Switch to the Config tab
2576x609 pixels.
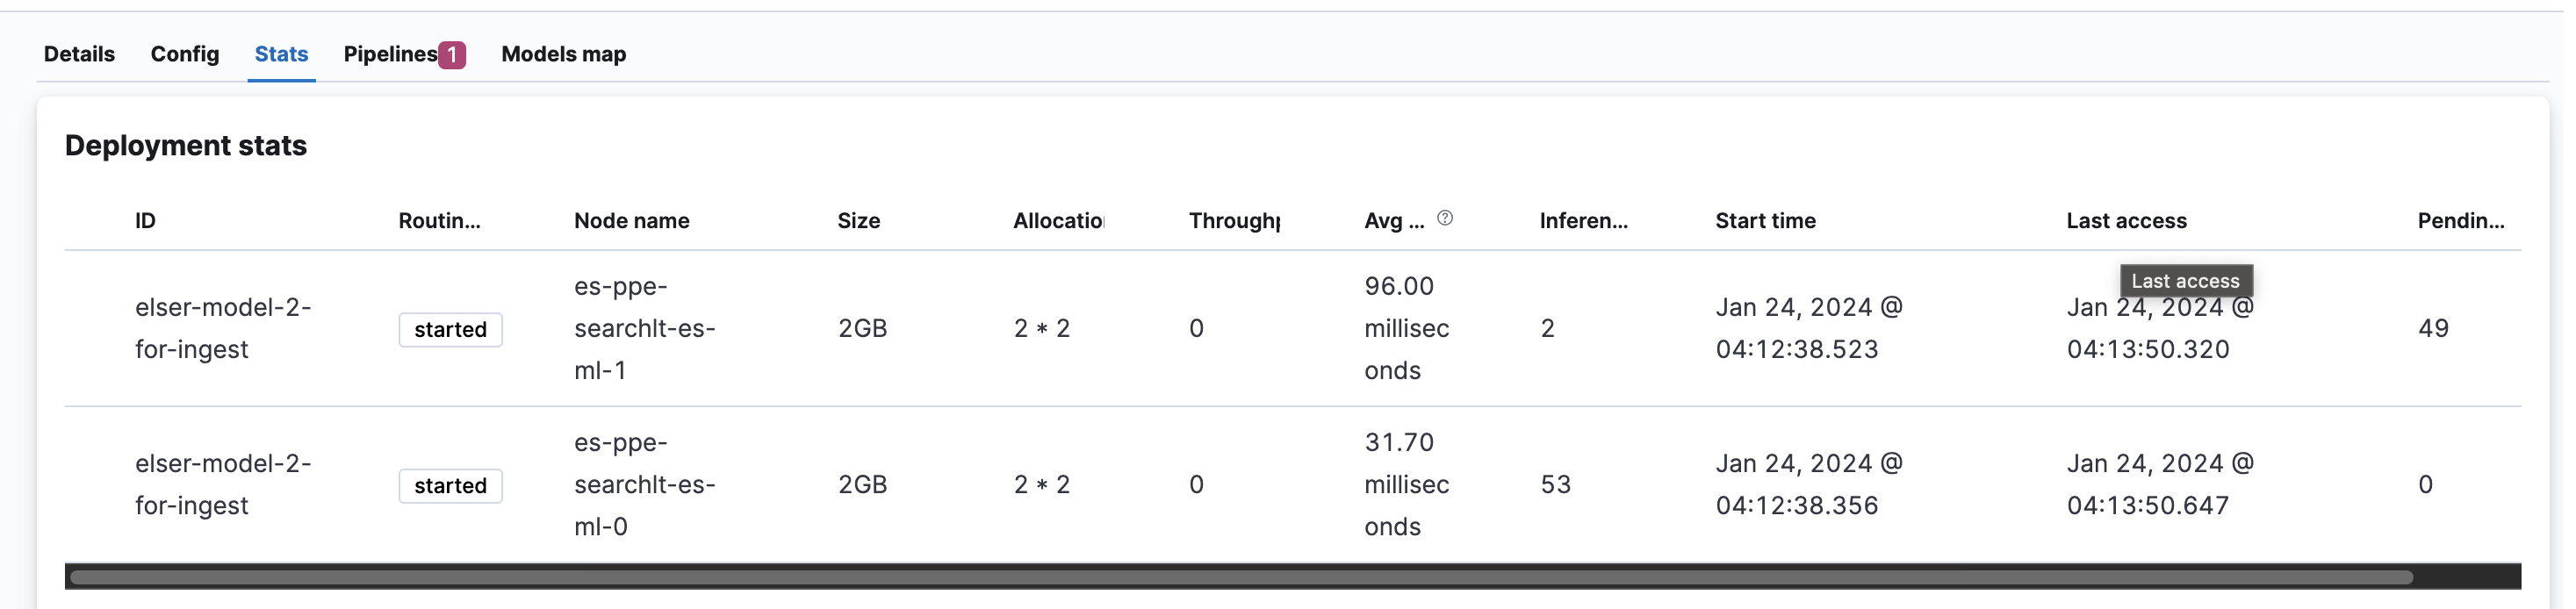185,54
